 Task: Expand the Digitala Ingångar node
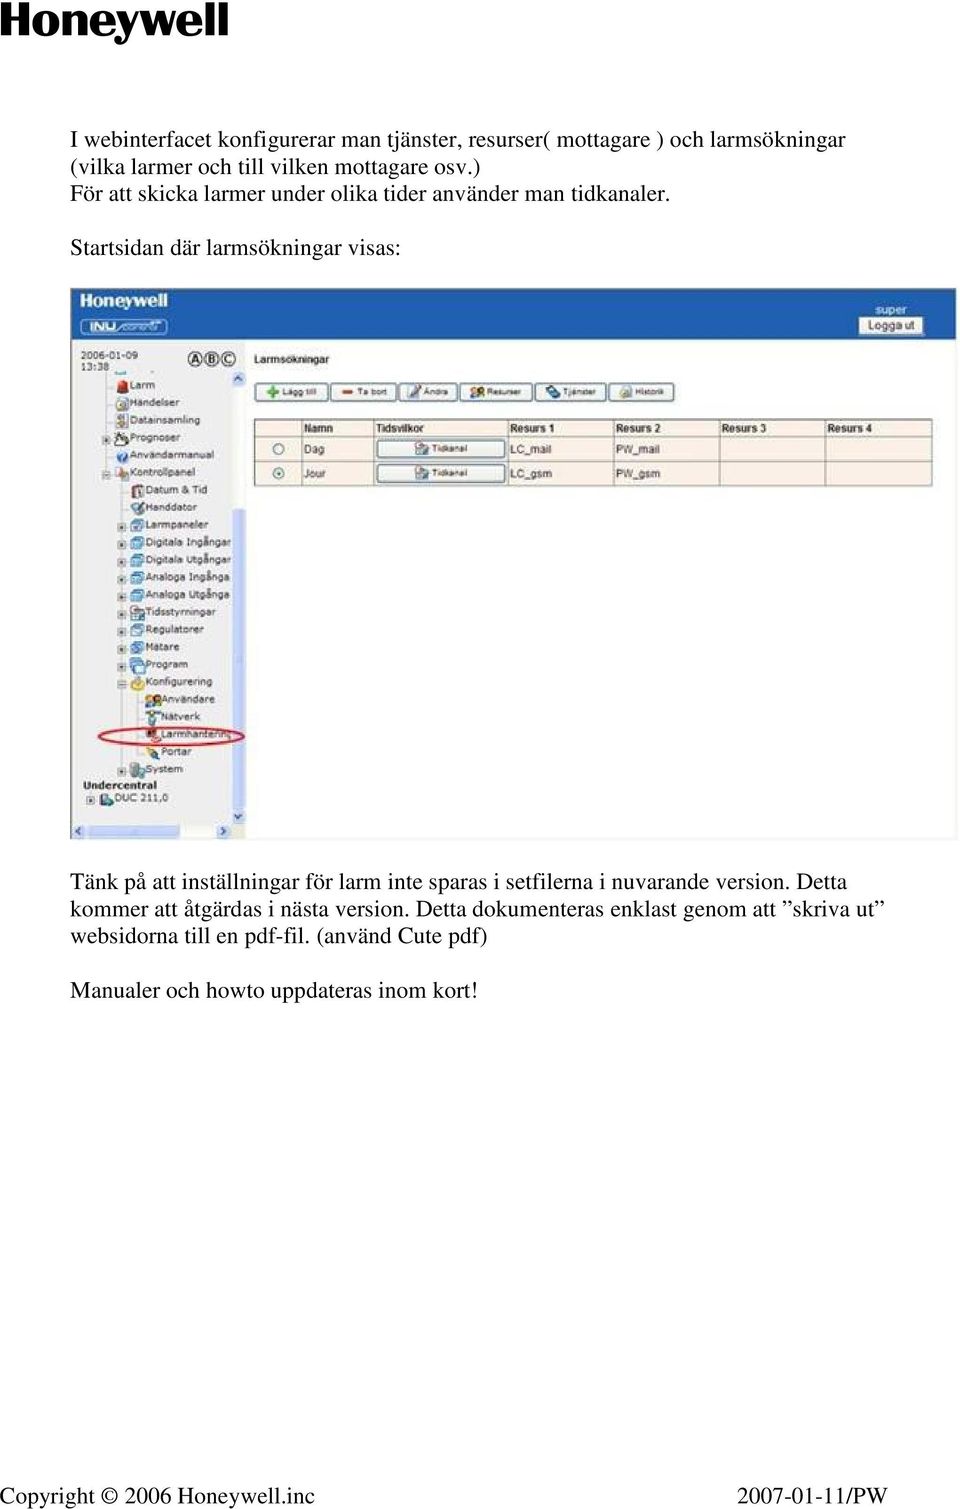pos(122,544)
